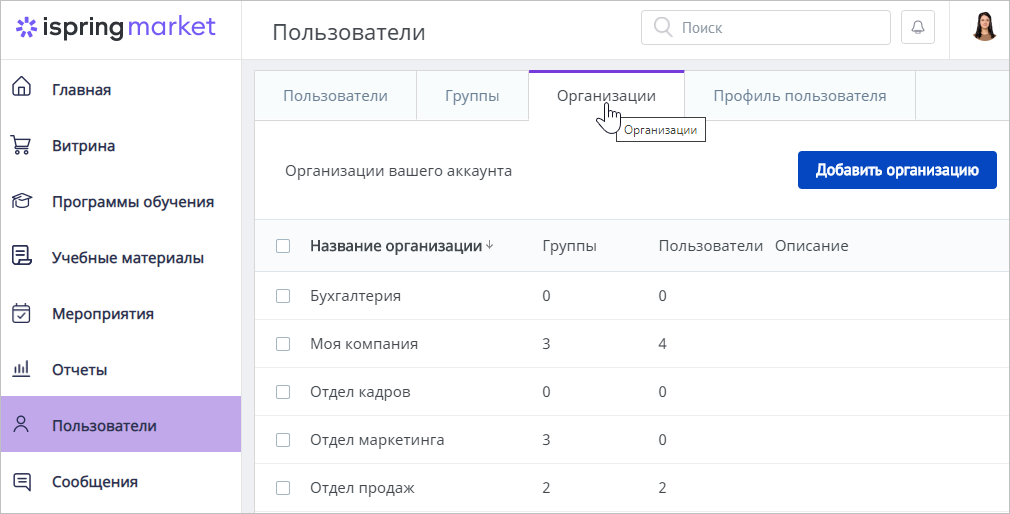Viewport: 1010px width, 514px height.
Task: Click the Сообщения chat bubble icon
Action: pyautogui.click(x=22, y=481)
